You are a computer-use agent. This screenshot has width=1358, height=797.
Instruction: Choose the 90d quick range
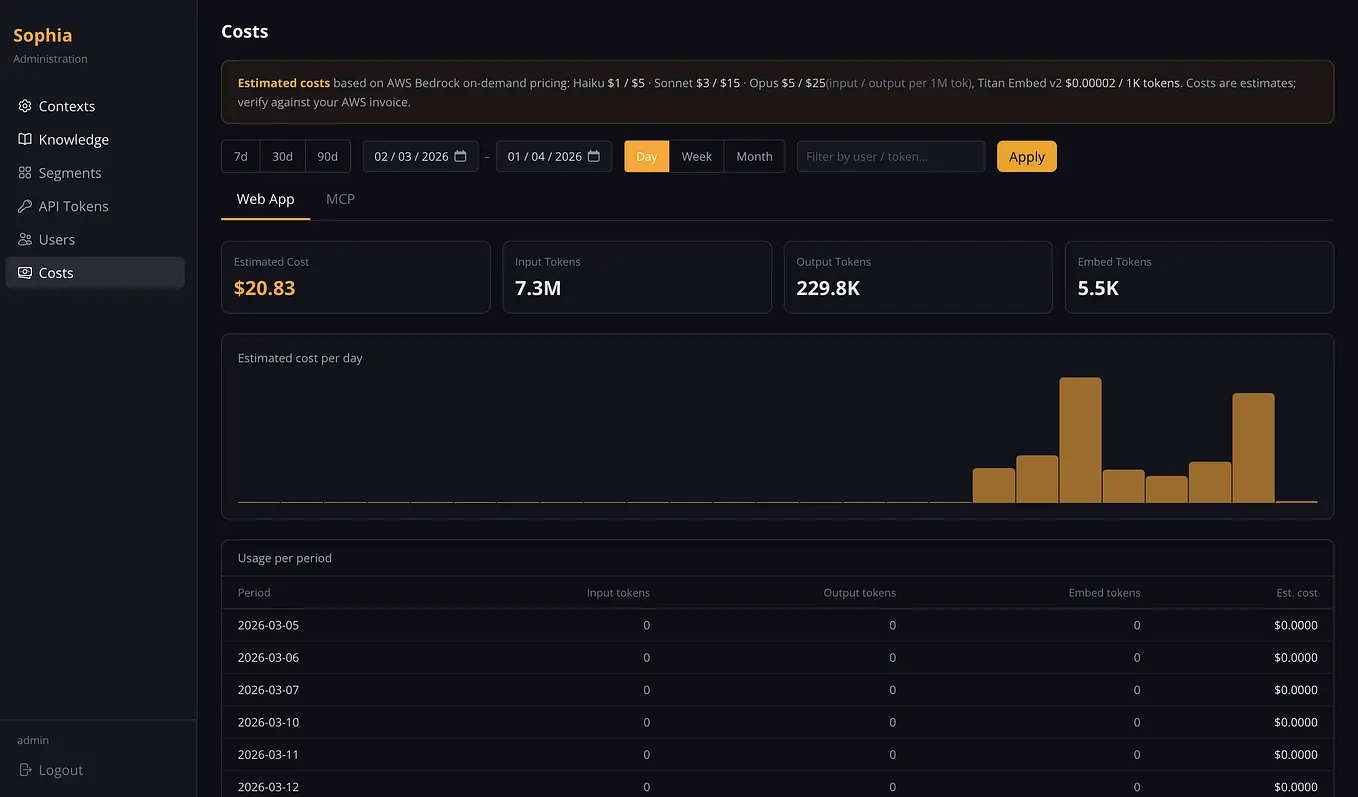[328, 156]
